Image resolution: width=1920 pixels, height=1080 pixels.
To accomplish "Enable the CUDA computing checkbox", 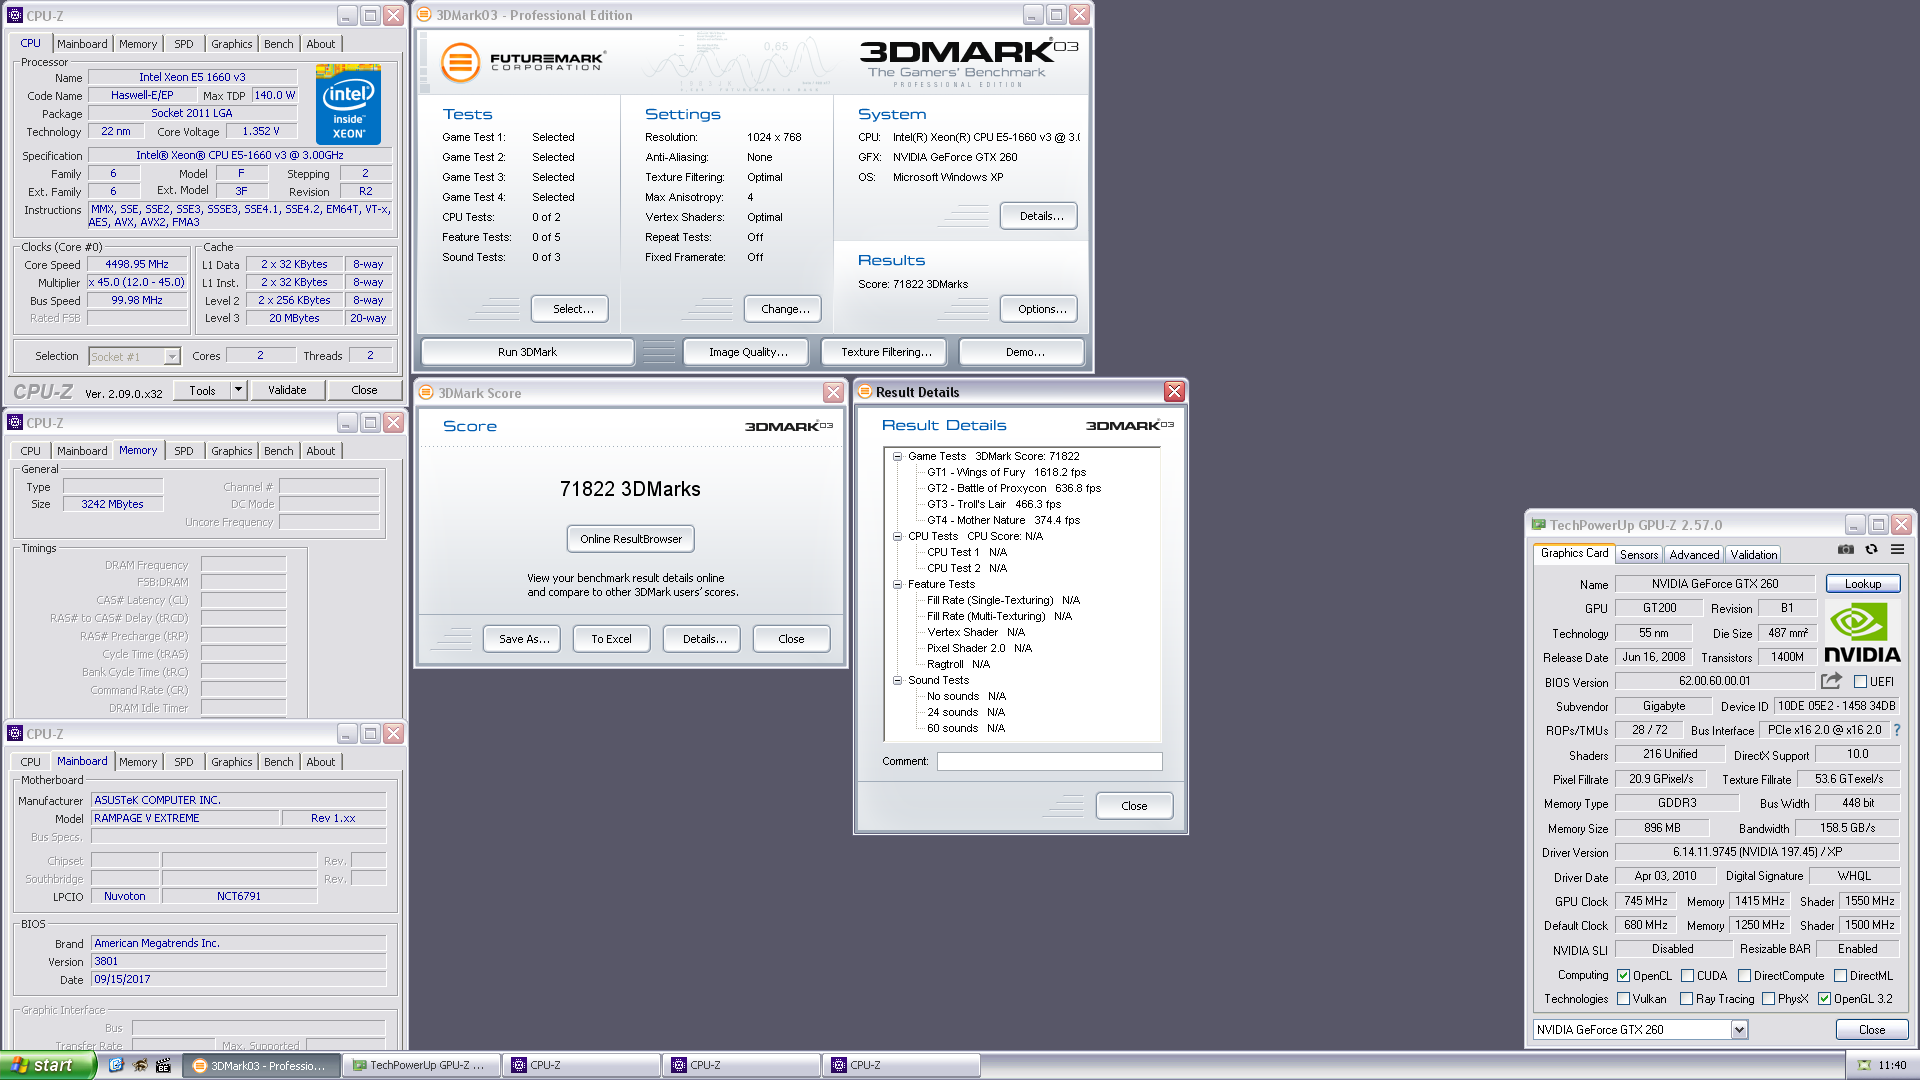I will (x=1687, y=976).
